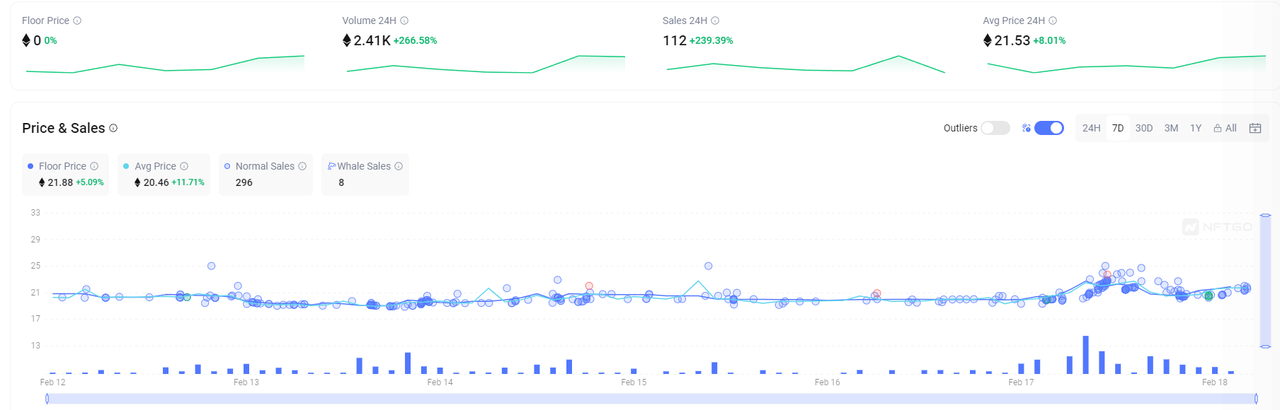Click the Whale Sales info icon
Image resolution: width=1280 pixels, height=410 pixels.
pos(398,166)
